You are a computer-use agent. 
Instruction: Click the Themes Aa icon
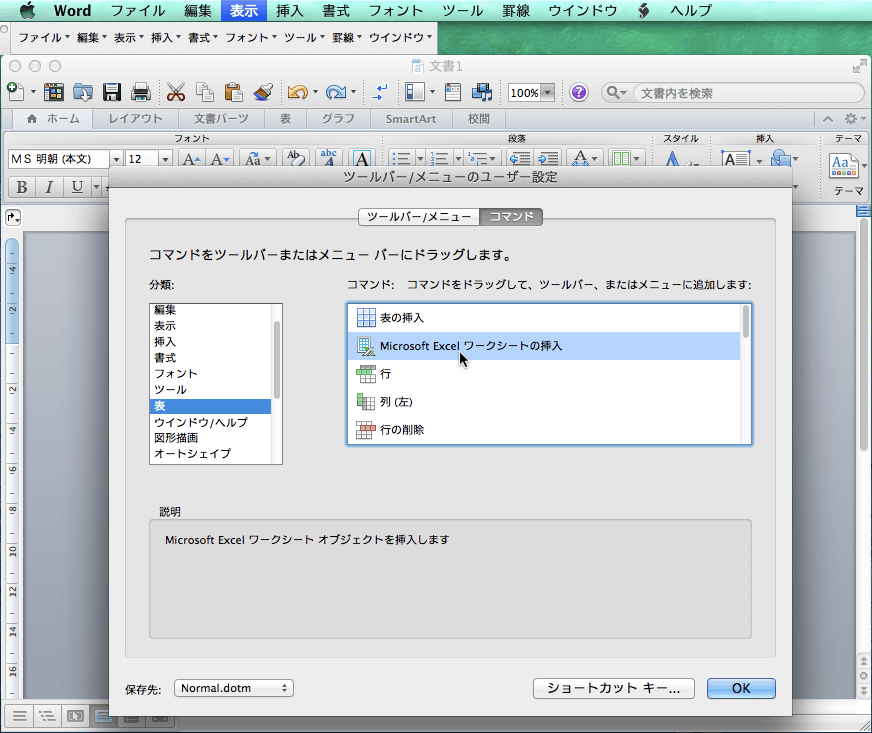click(843, 165)
